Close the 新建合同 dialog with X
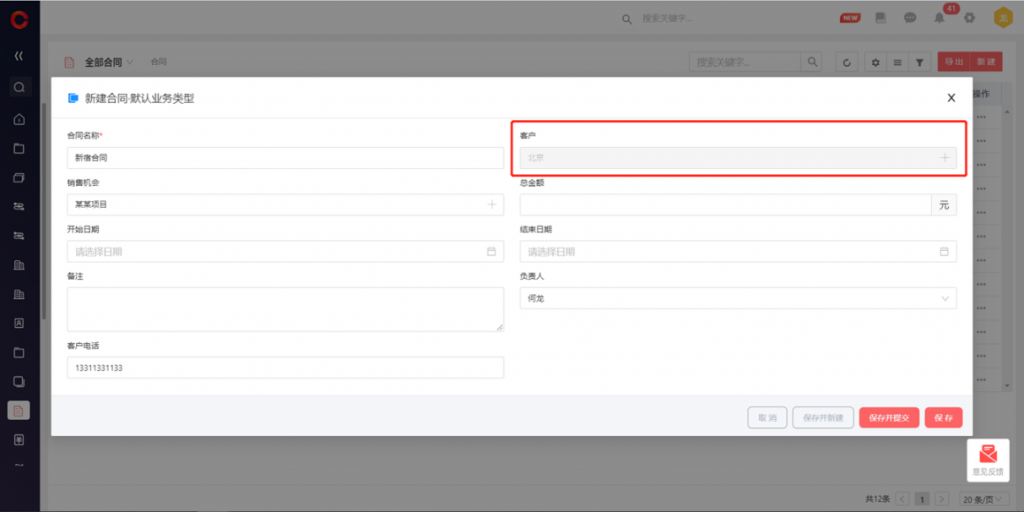Viewport: 1024px width, 512px height. pos(951,98)
